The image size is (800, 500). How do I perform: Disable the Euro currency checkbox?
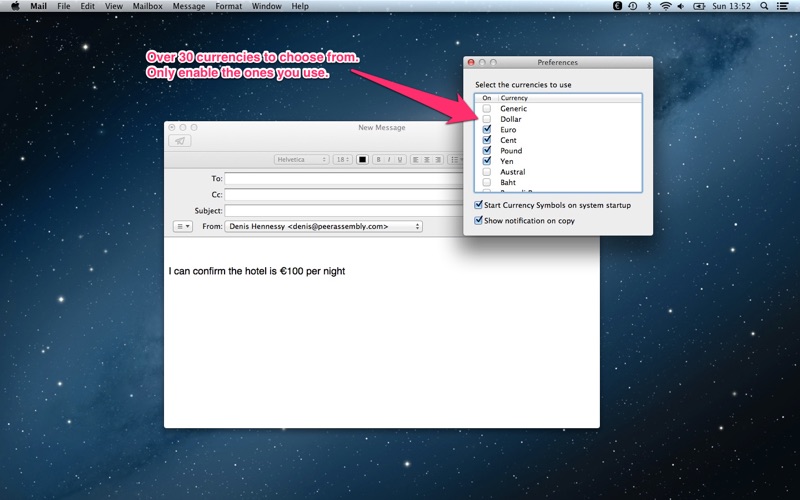[x=487, y=129]
